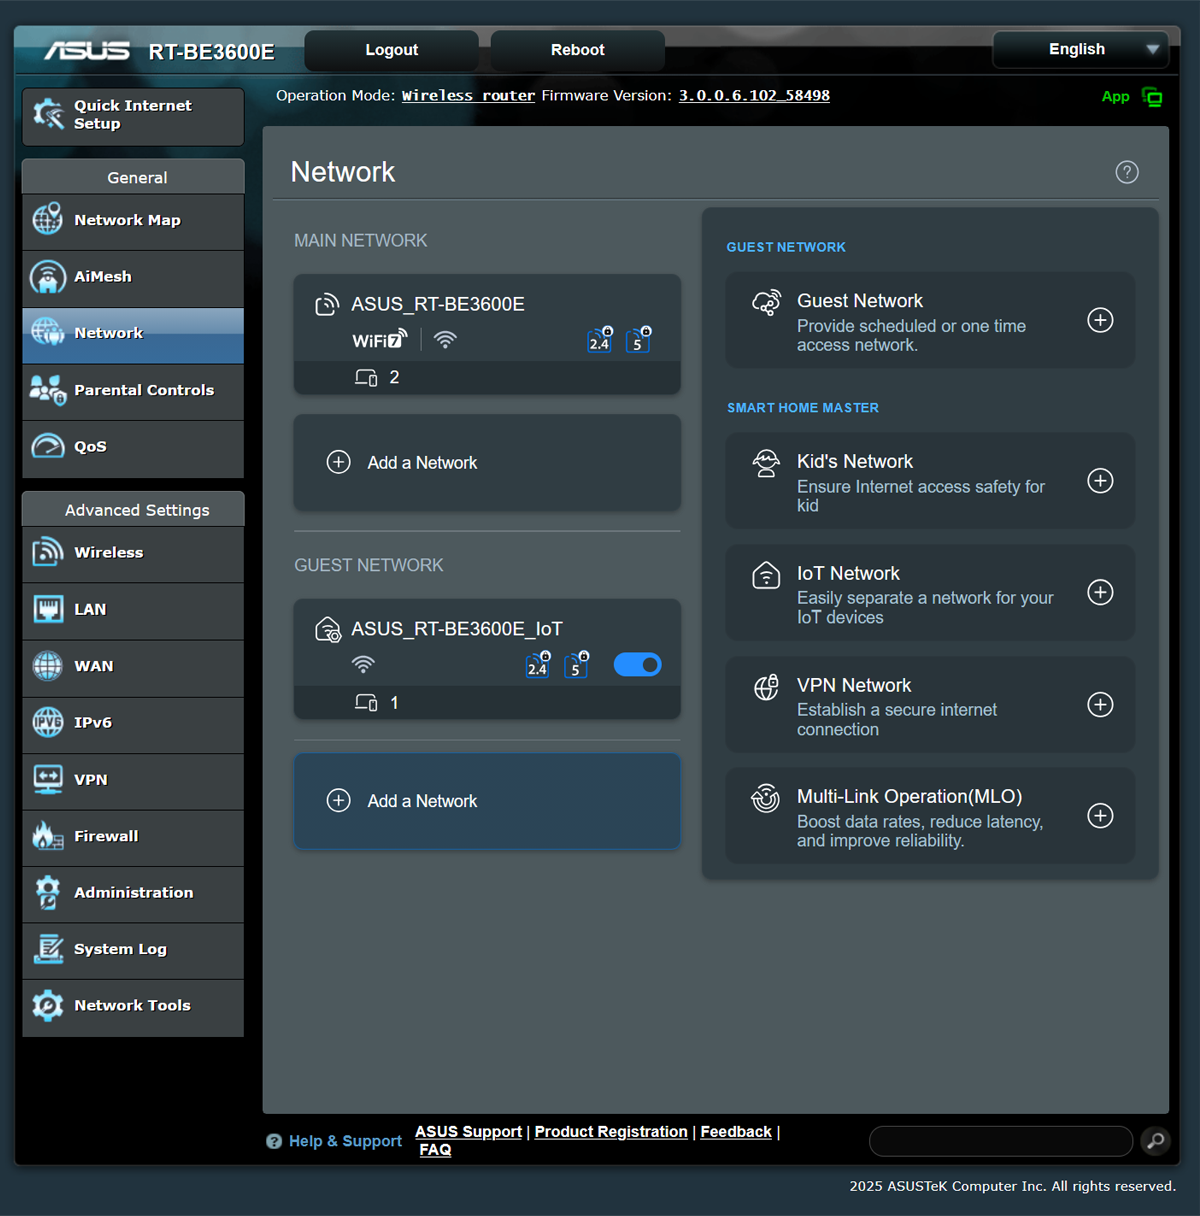Click the Network Tools gear icon

[48, 1005]
